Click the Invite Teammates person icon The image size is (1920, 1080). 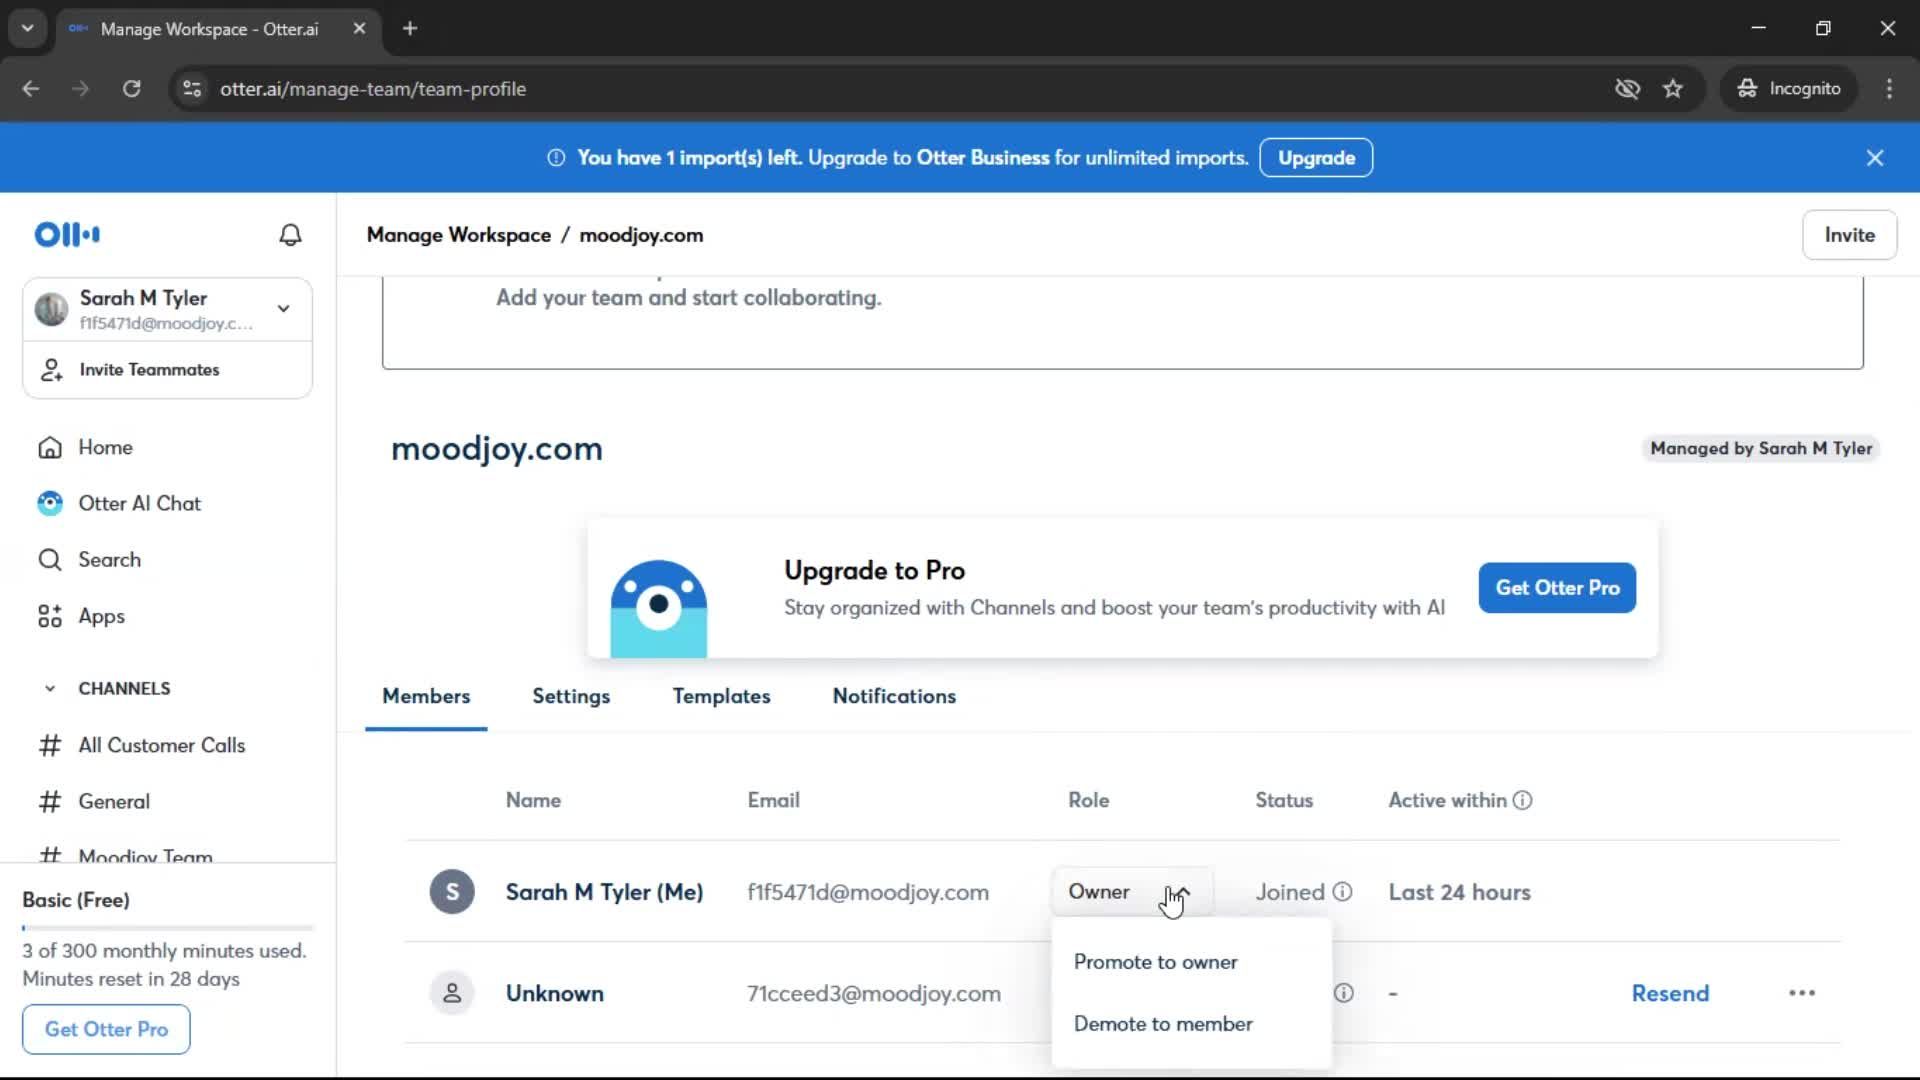[51, 370]
